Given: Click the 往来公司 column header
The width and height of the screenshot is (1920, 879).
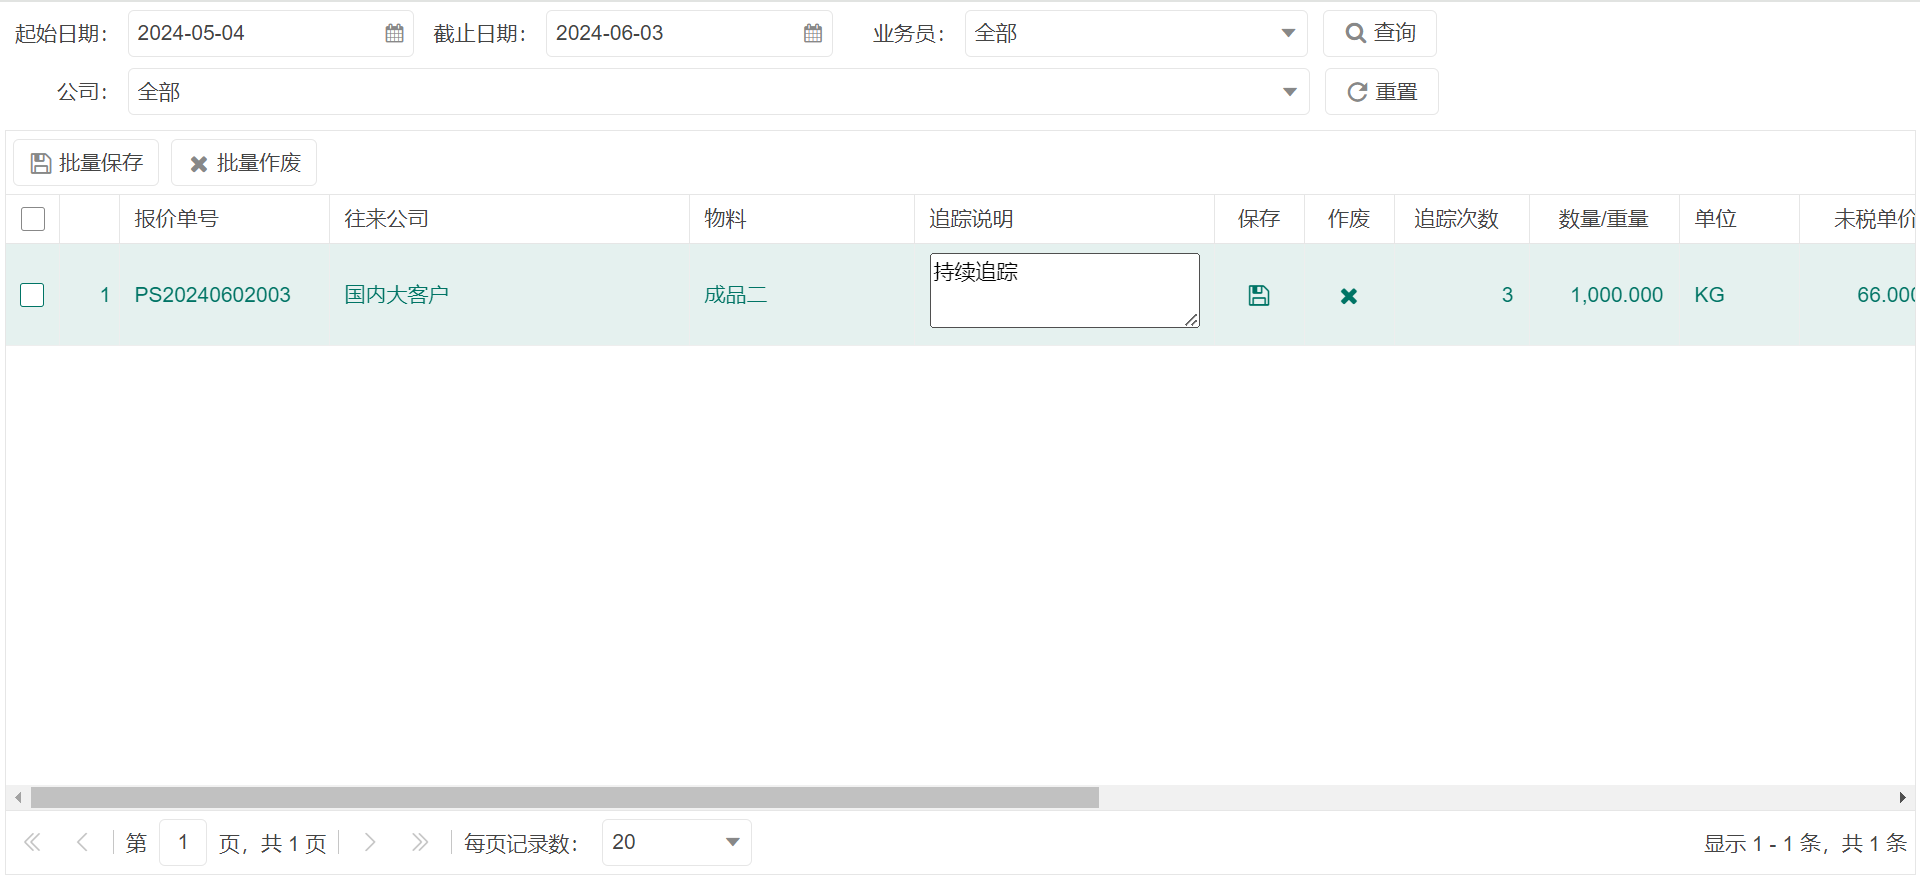Looking at the screenshot, I should point(510,219).
